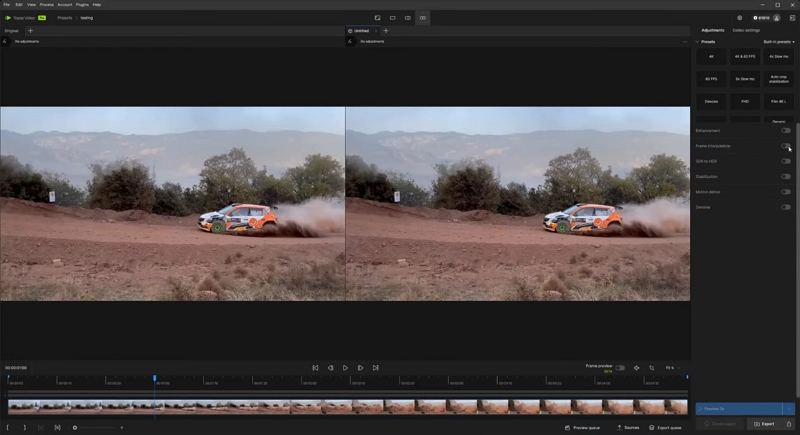This screenshot has width=800, height=435.
Task: Add a new tab next to Untitled
Action: click(x=386, y=31)
